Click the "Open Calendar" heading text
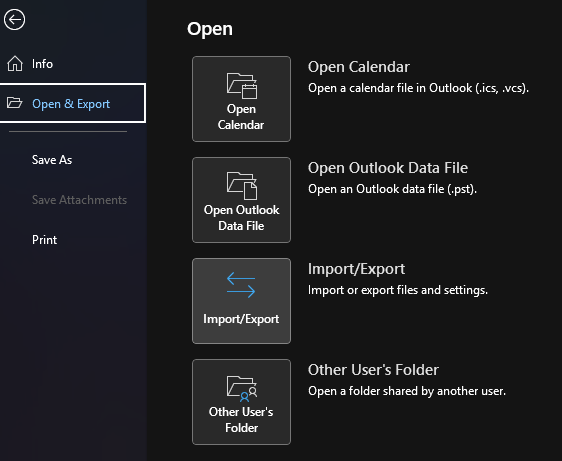 pos(358,67)
